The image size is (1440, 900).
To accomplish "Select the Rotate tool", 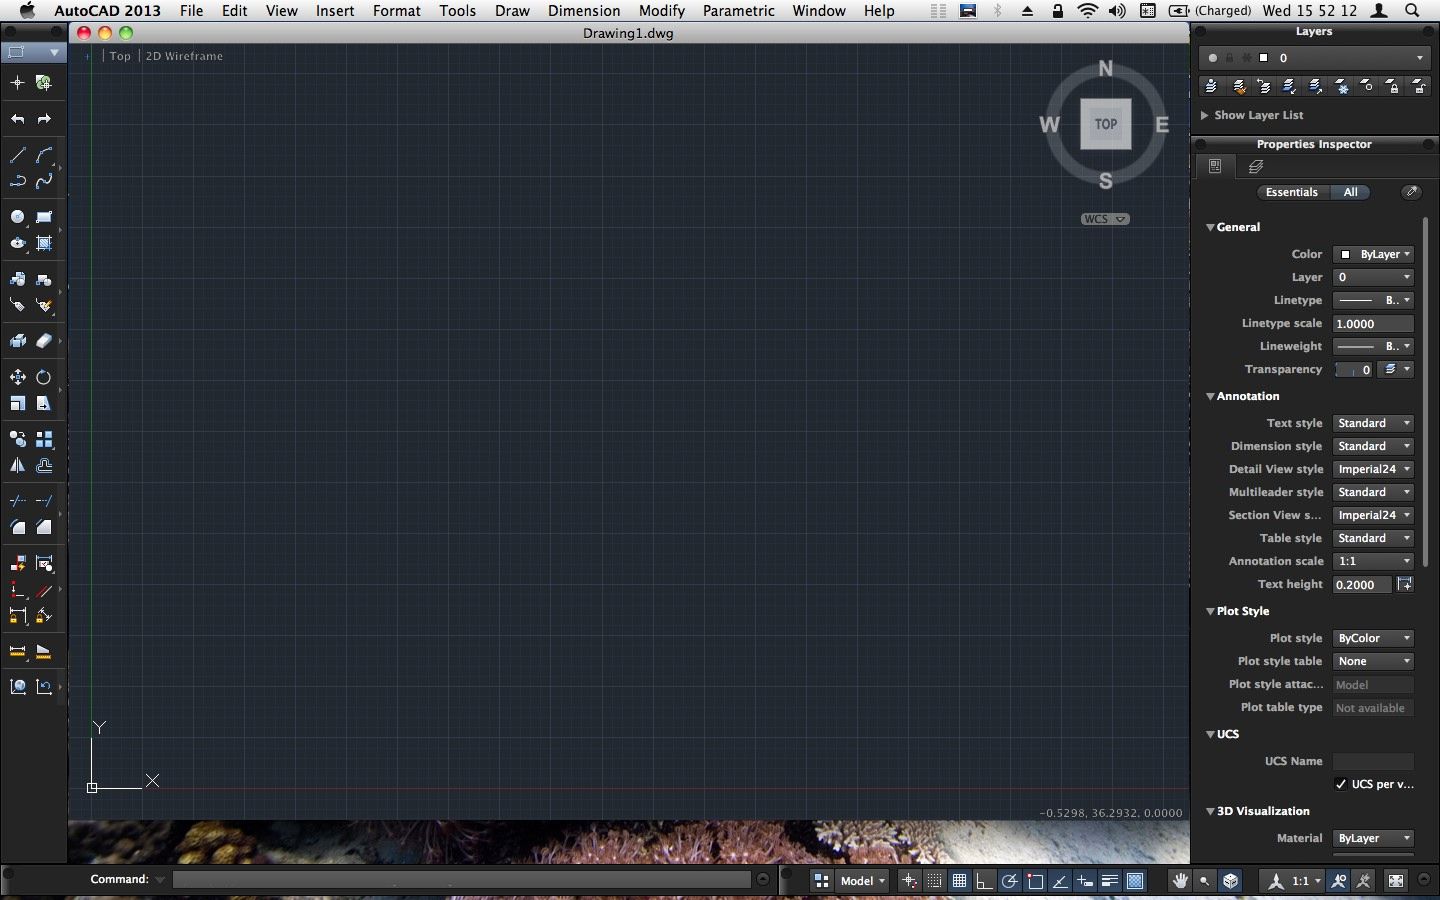I will coord(43,377).
